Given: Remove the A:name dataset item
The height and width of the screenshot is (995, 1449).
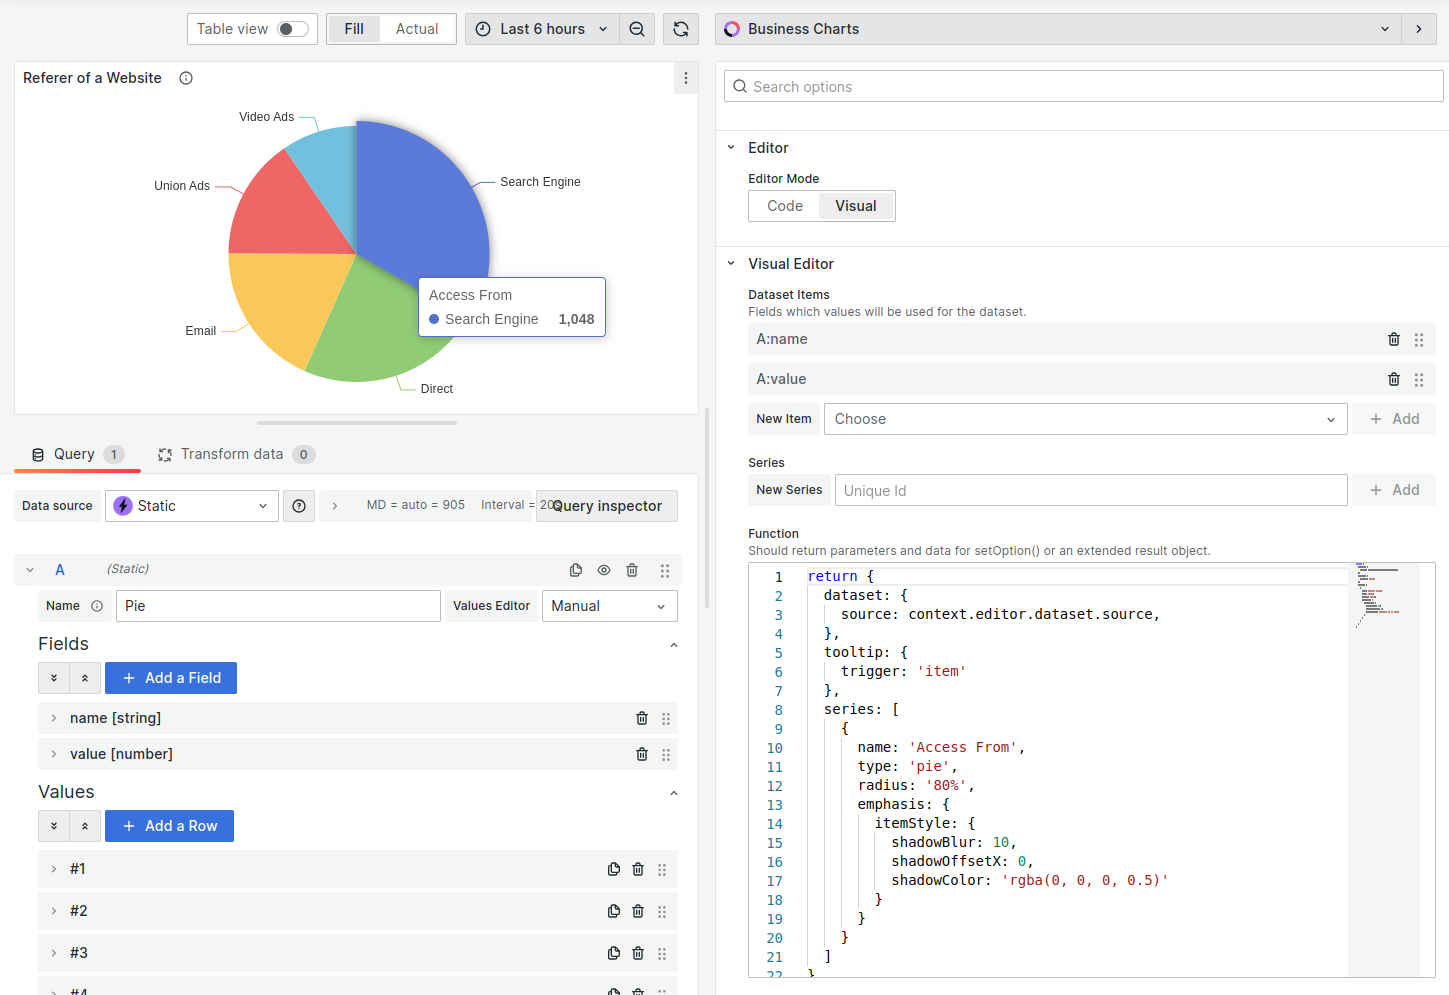Looking at the screenshot, I should [1394, 339].
